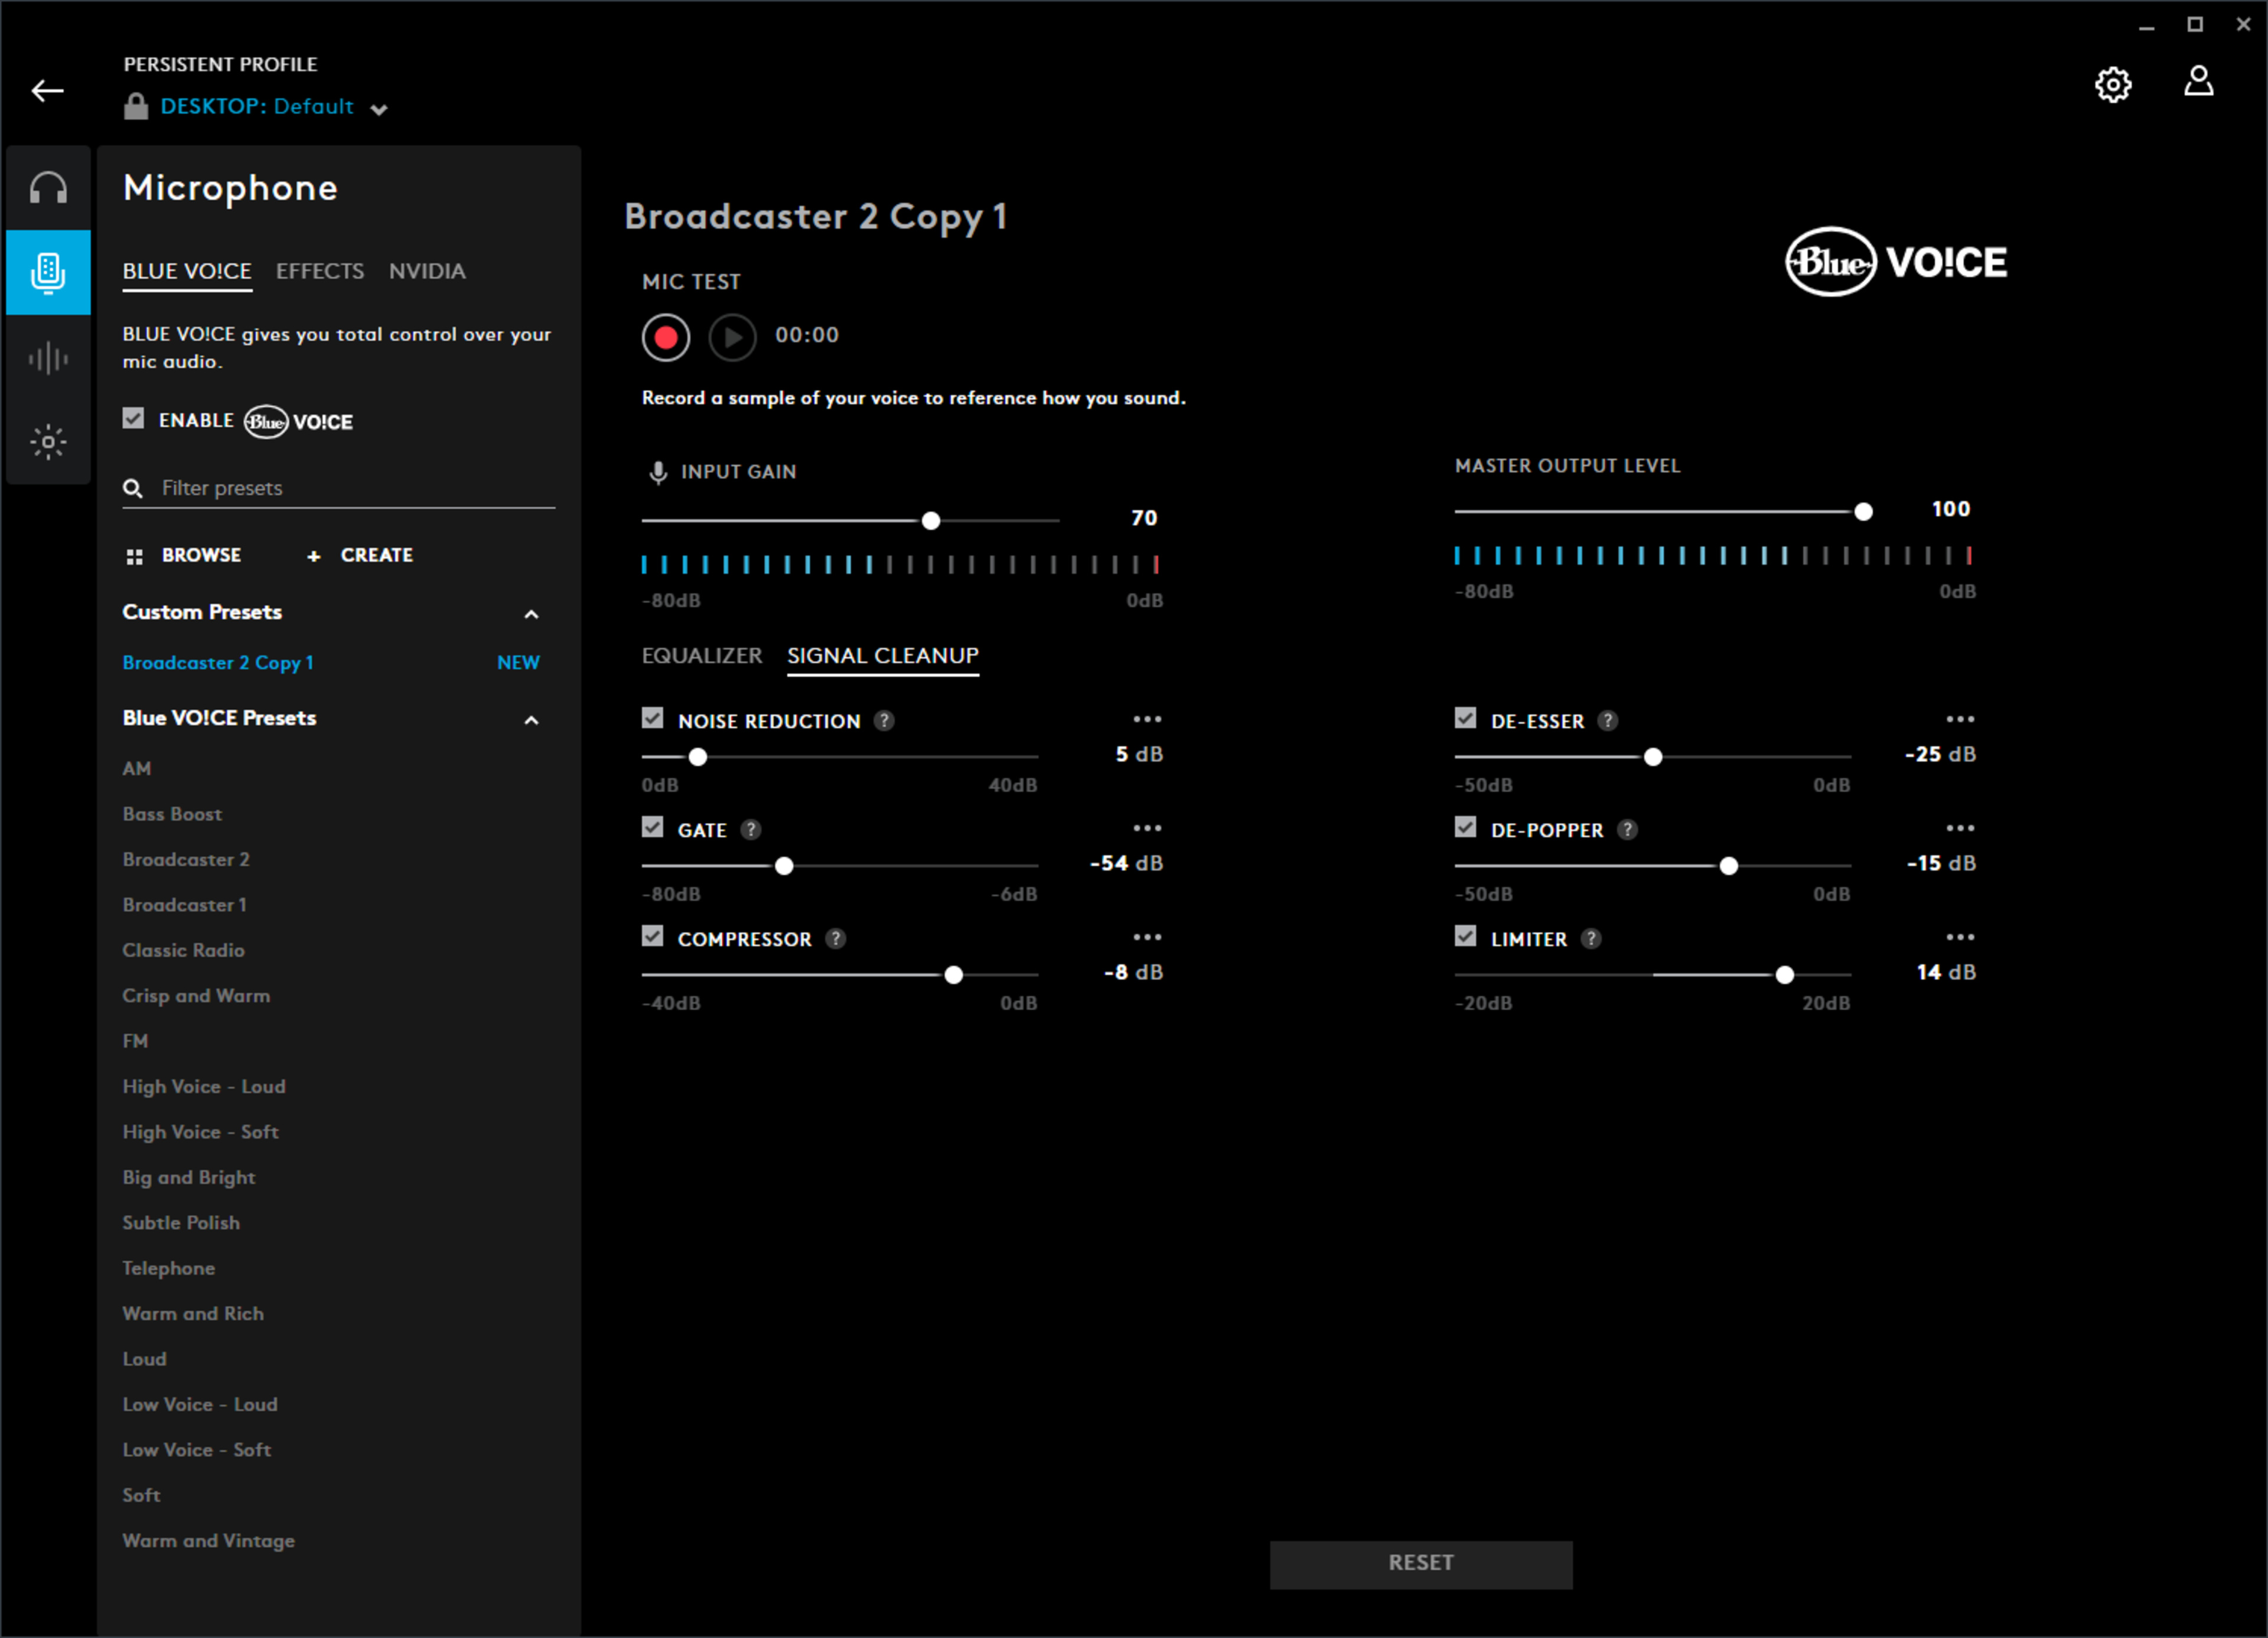Open the lighting sidebar icon
The width and height of the screenshot is (2268, 1638).
(48, 441)
